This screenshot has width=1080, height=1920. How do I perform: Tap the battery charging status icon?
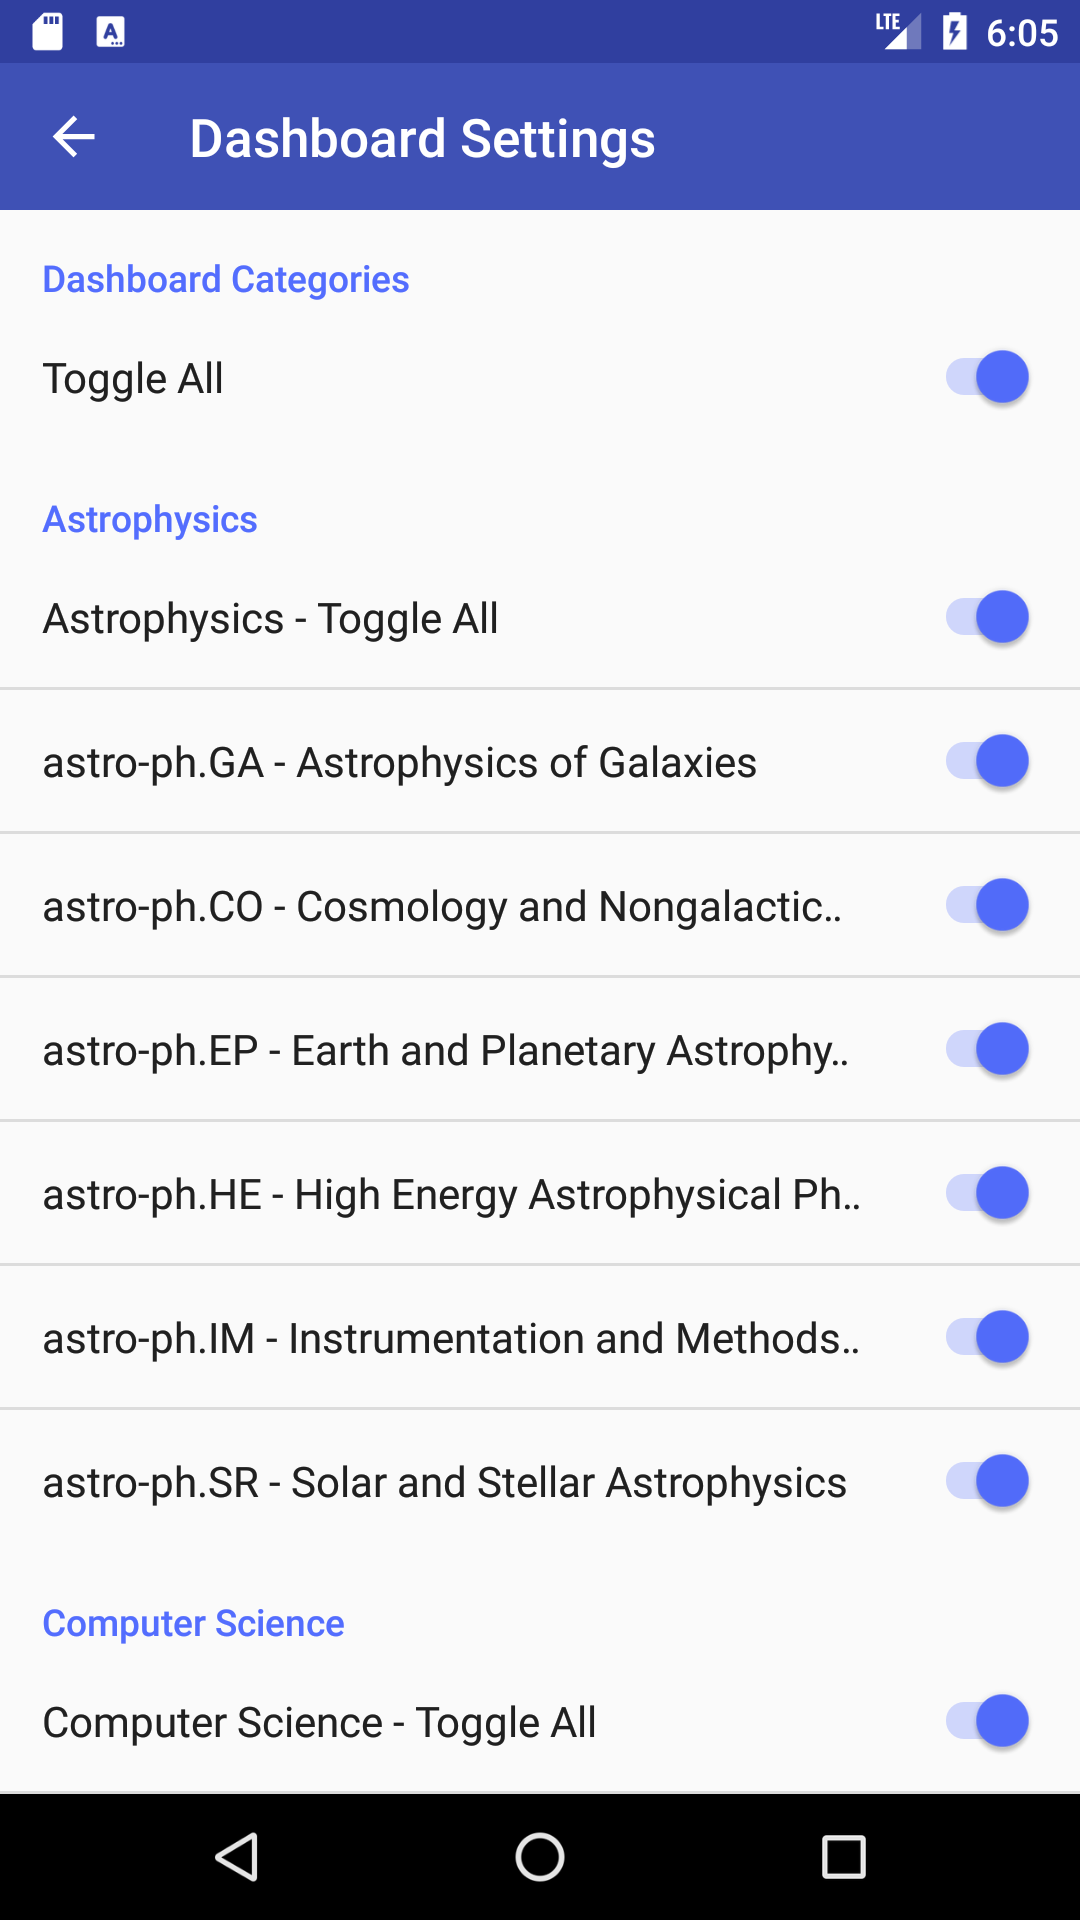tap(954, 32)
